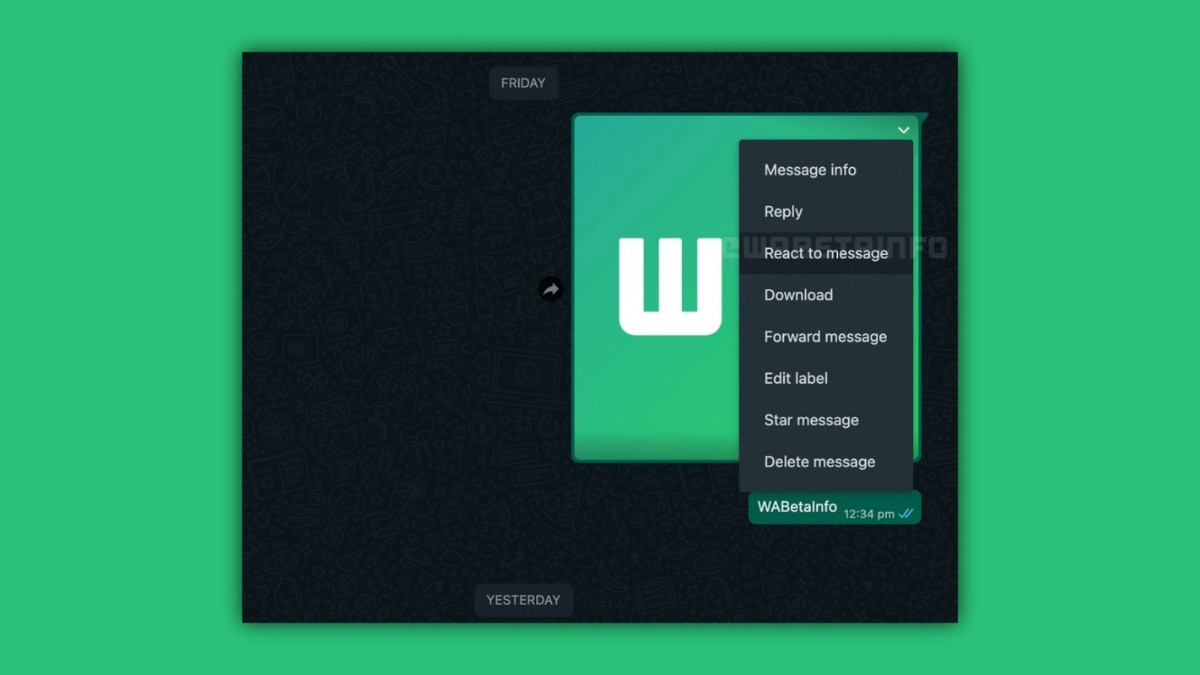
Task: Pick Forward message from the menu
Action: [x=825, y=337]
